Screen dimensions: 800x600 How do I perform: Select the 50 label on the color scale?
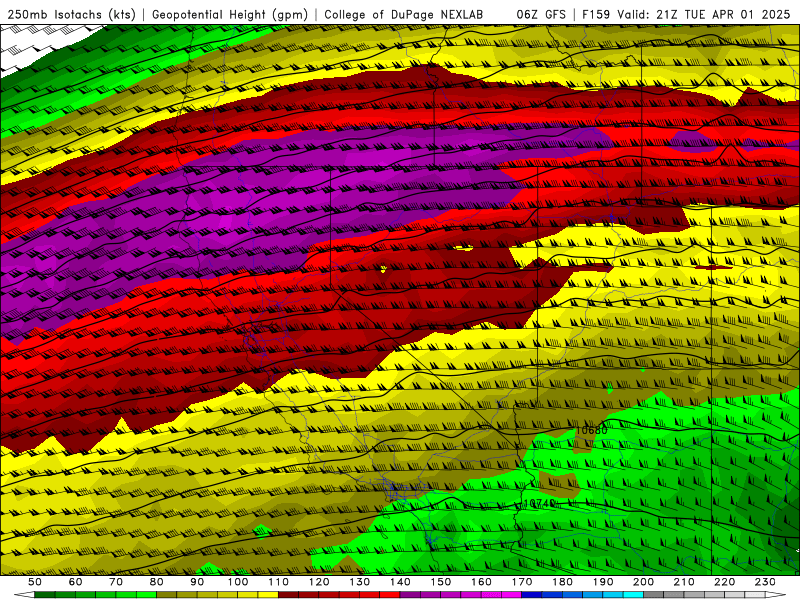point(35,582)
